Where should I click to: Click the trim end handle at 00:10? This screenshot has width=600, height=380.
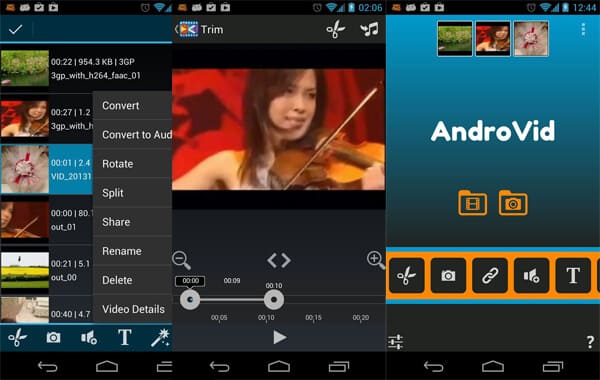274,300
